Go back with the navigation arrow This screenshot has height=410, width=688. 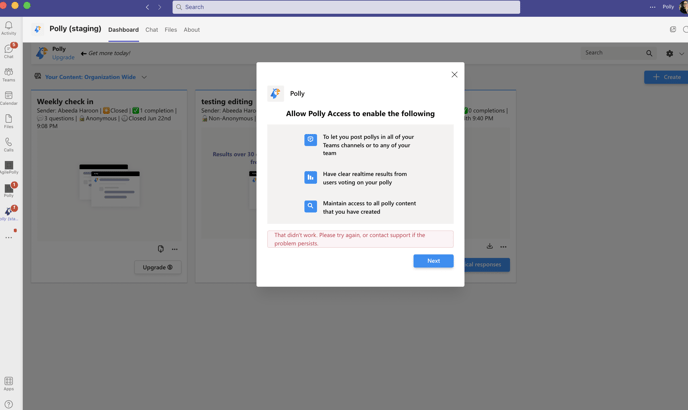pyautogui.click(x=147, y=7)
